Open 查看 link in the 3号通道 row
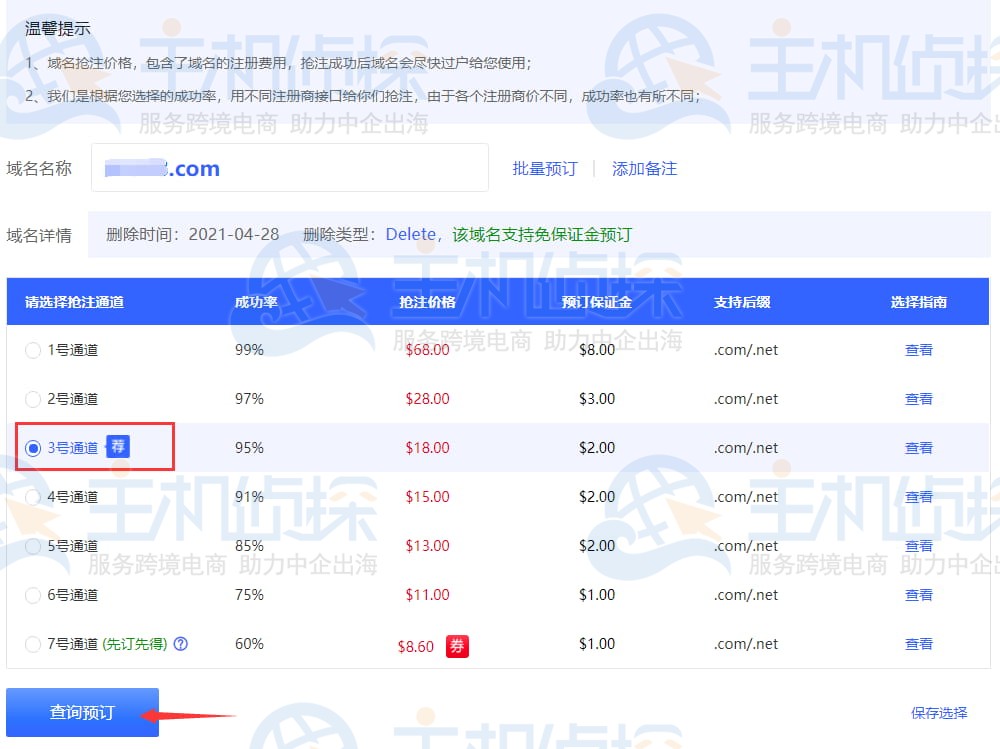 click(918, 448)
